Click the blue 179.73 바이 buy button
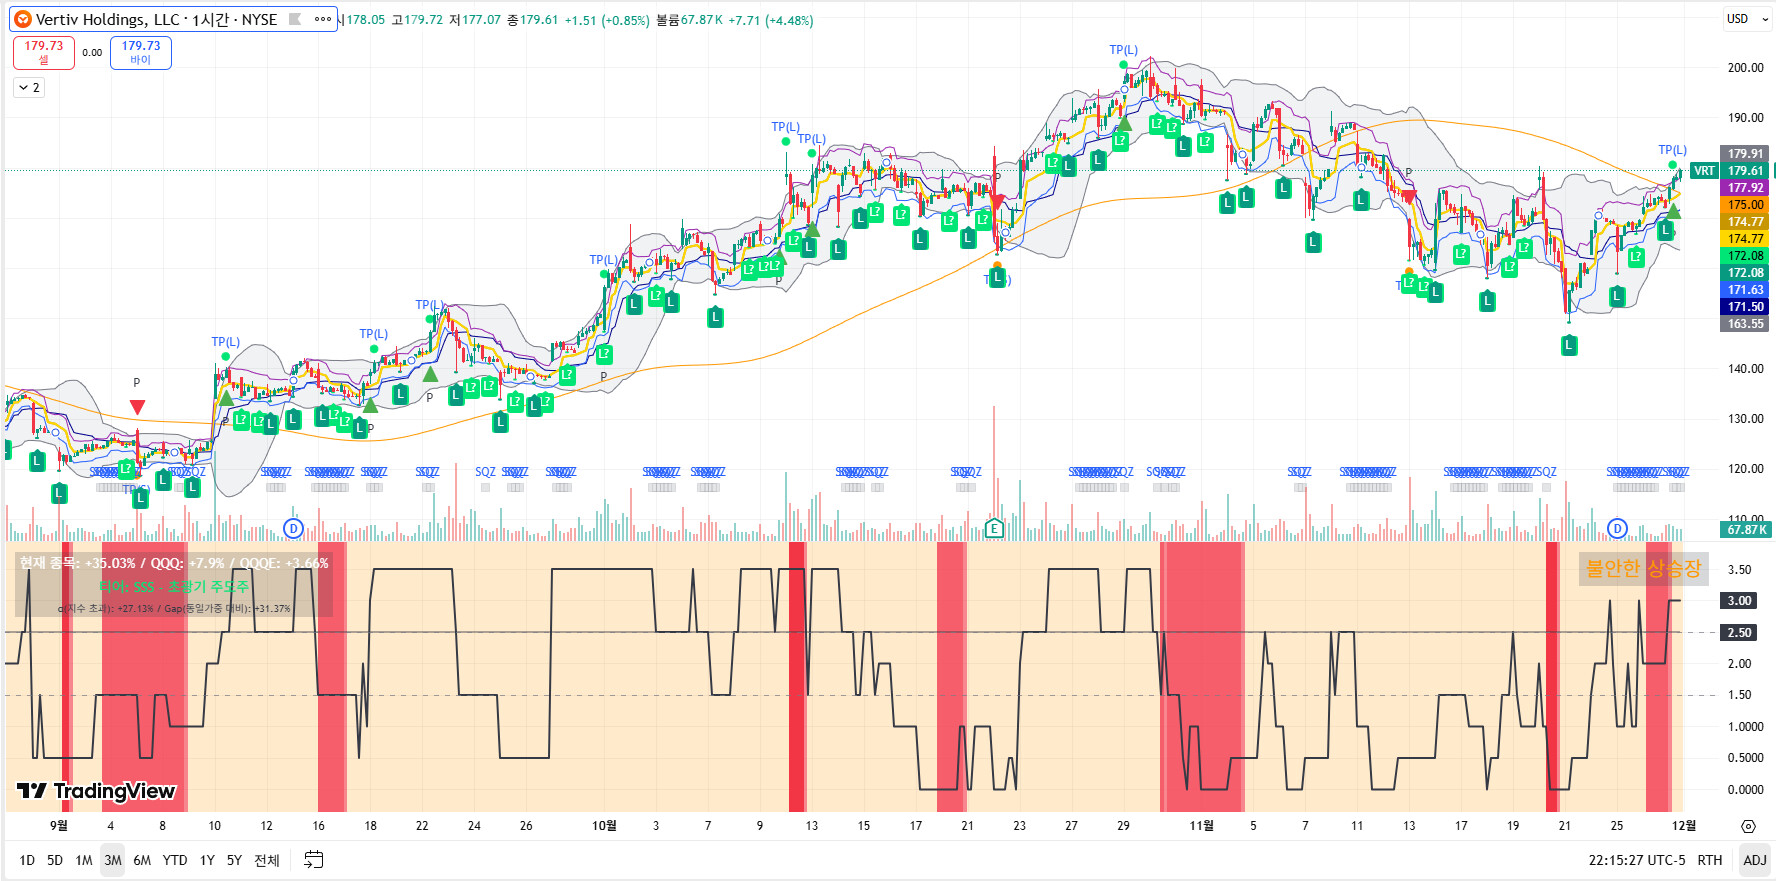1776x881 pixels. click(141, 52)
